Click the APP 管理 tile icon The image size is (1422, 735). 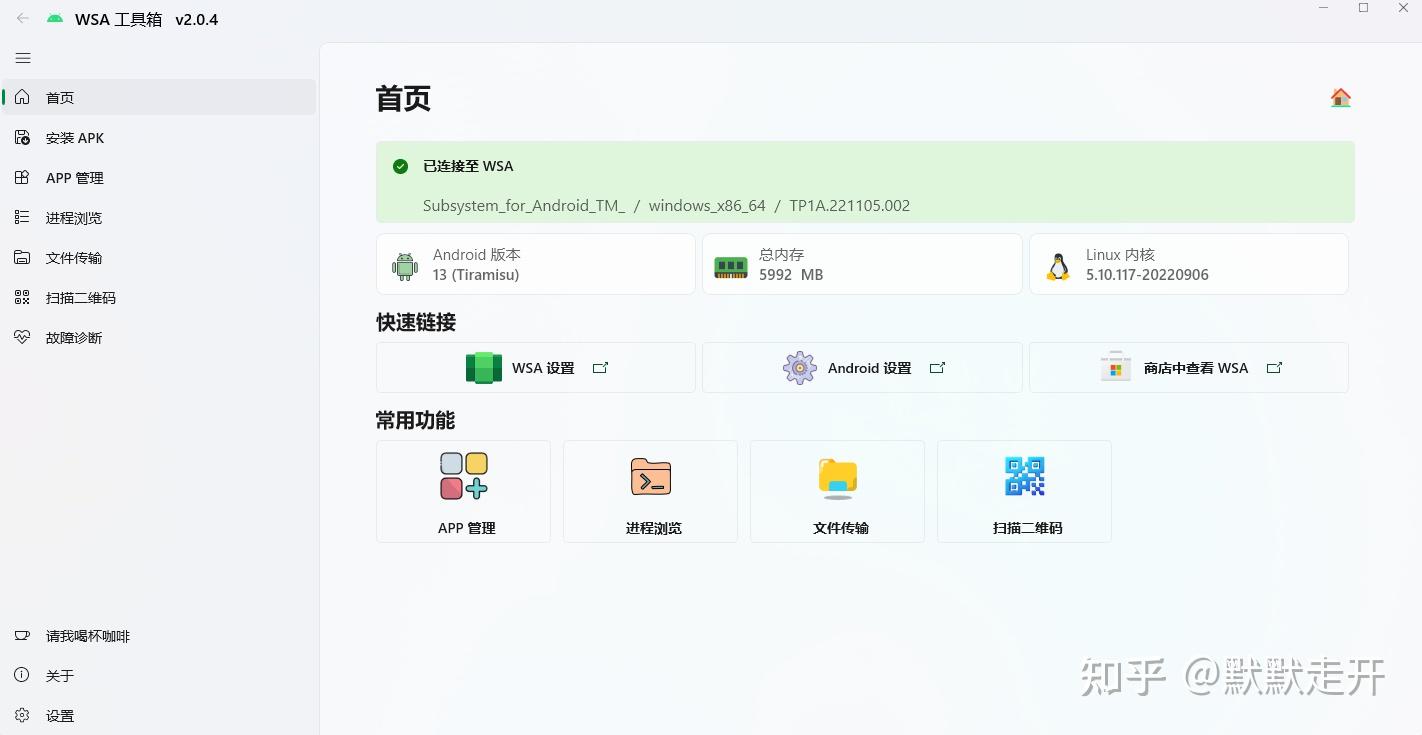click(x=464, y=476)
